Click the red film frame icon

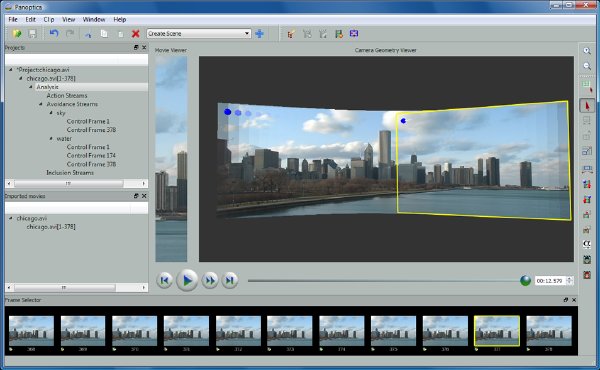(x=587, y=275)
